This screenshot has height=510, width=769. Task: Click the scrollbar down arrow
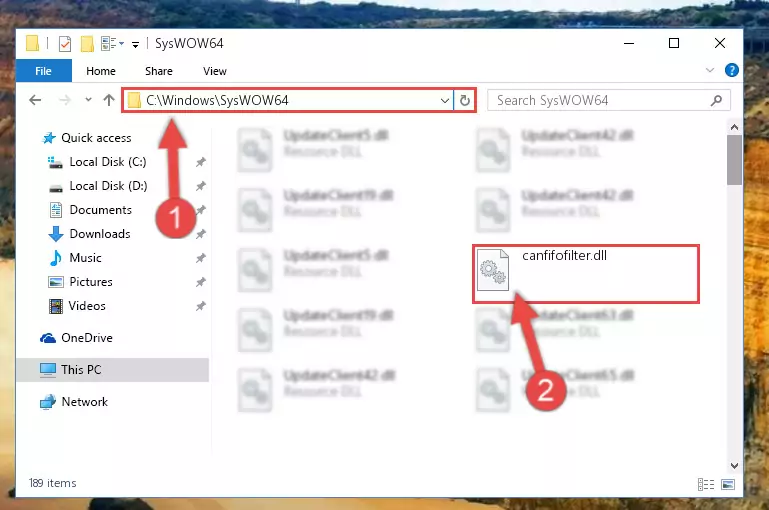[734, 465]
